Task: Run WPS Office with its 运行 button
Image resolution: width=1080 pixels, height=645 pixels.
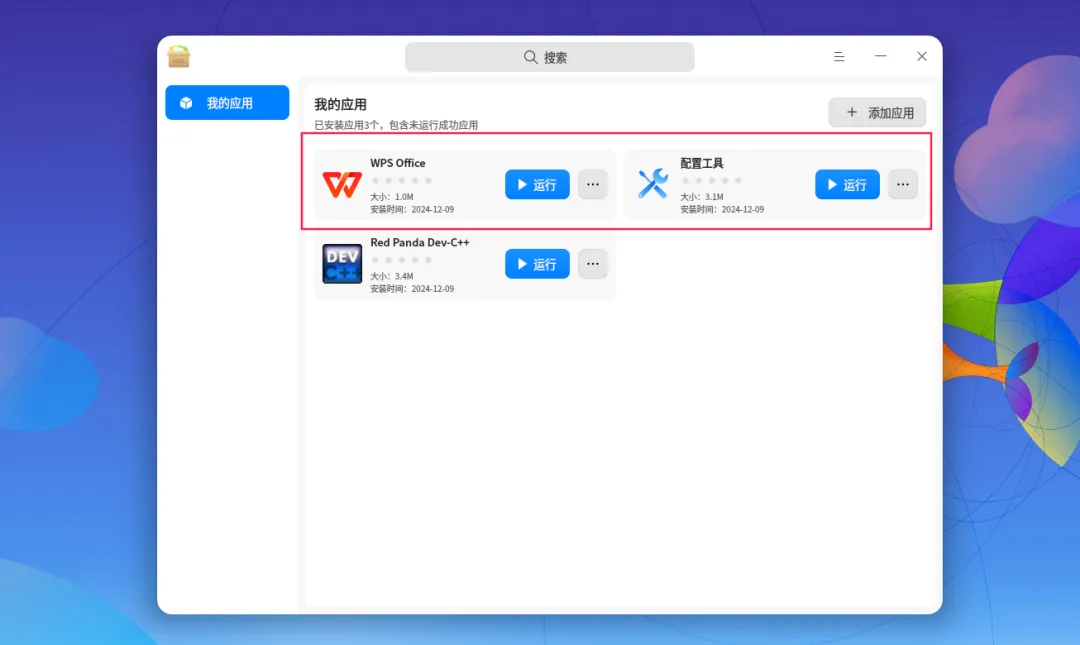Action: [x=537, y=185]
